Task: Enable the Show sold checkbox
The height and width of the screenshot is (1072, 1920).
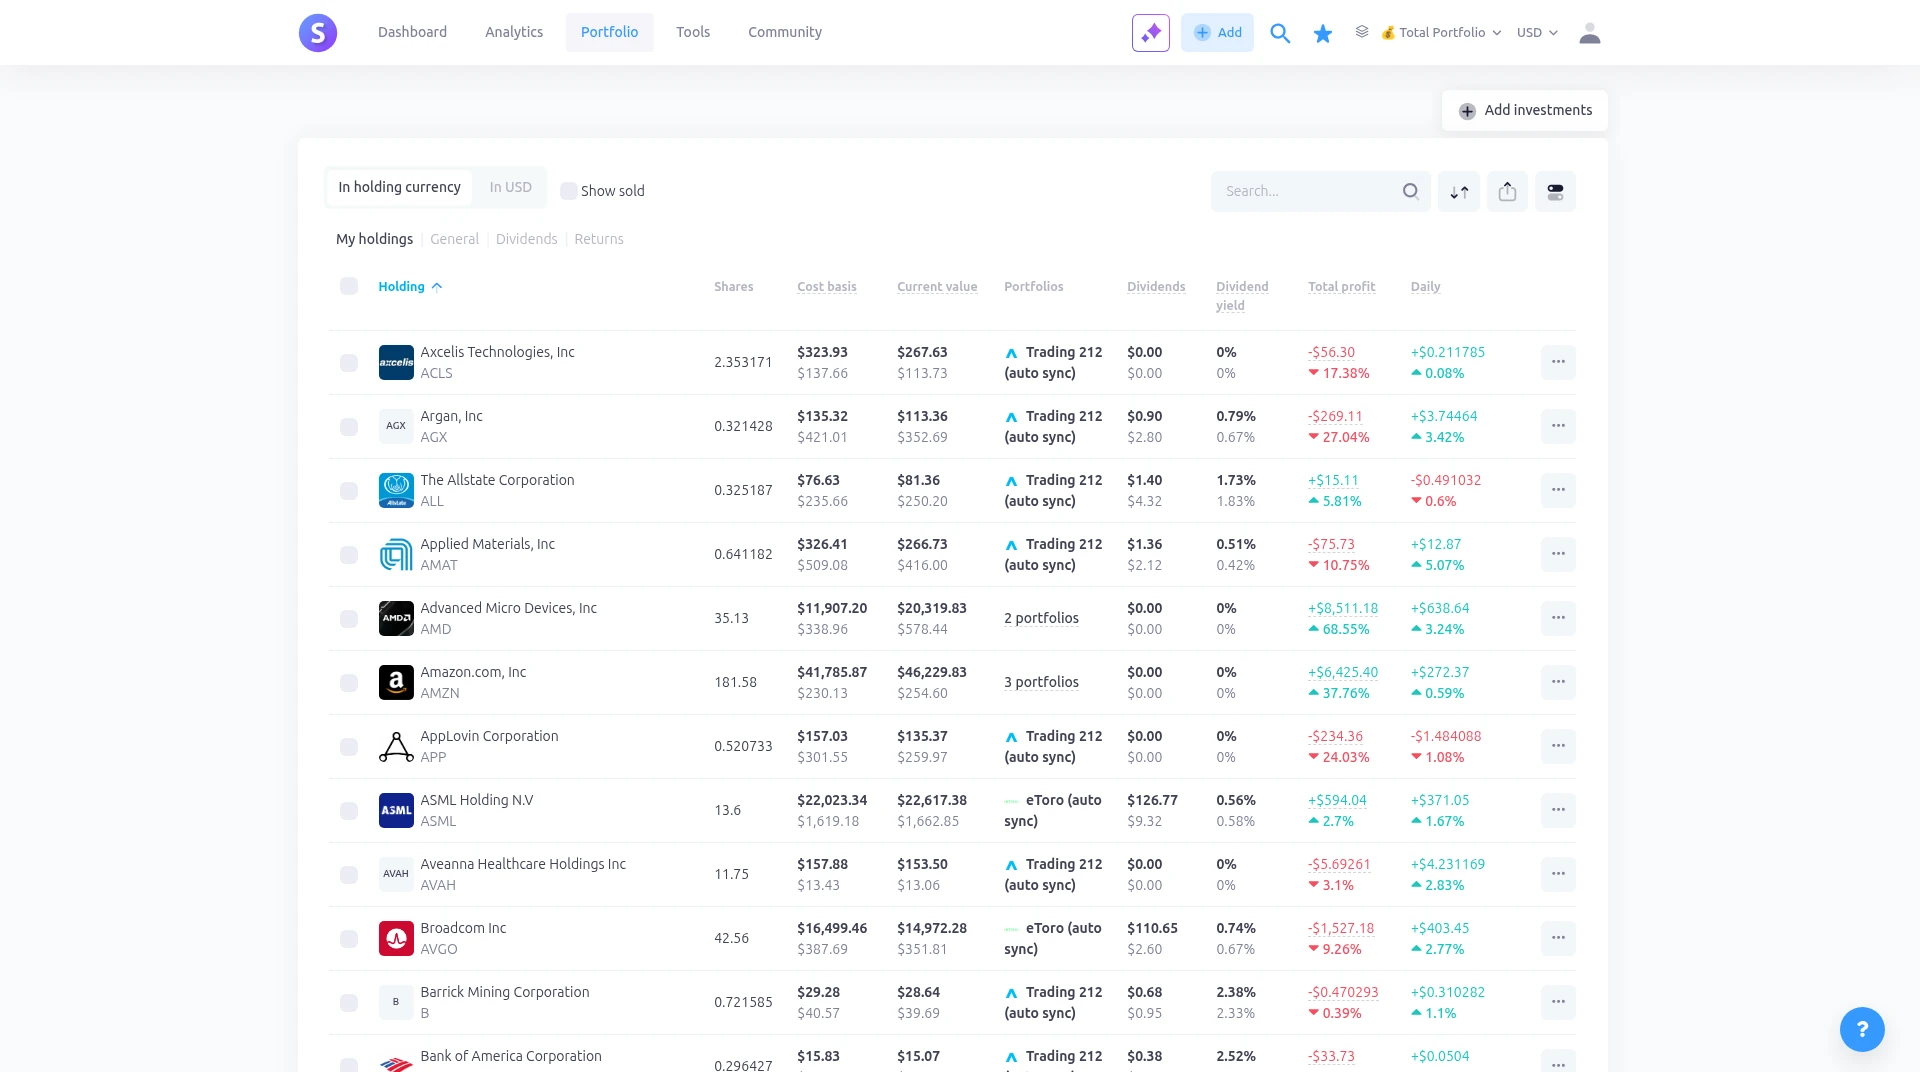Action: (x=568, y=191)
